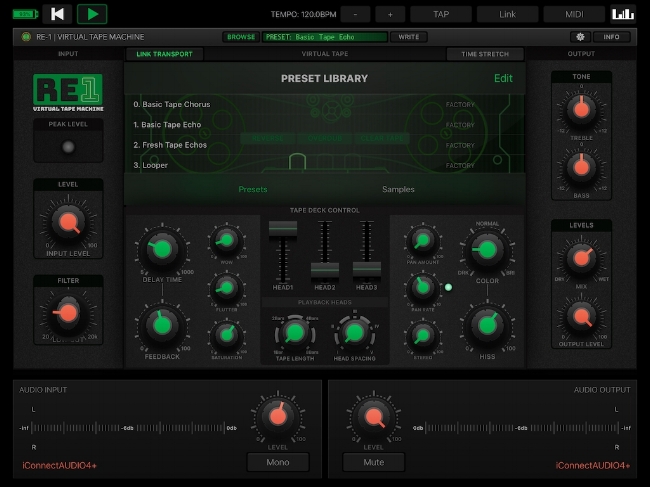Click the HEAD SPACING knob

pos(354,333)
